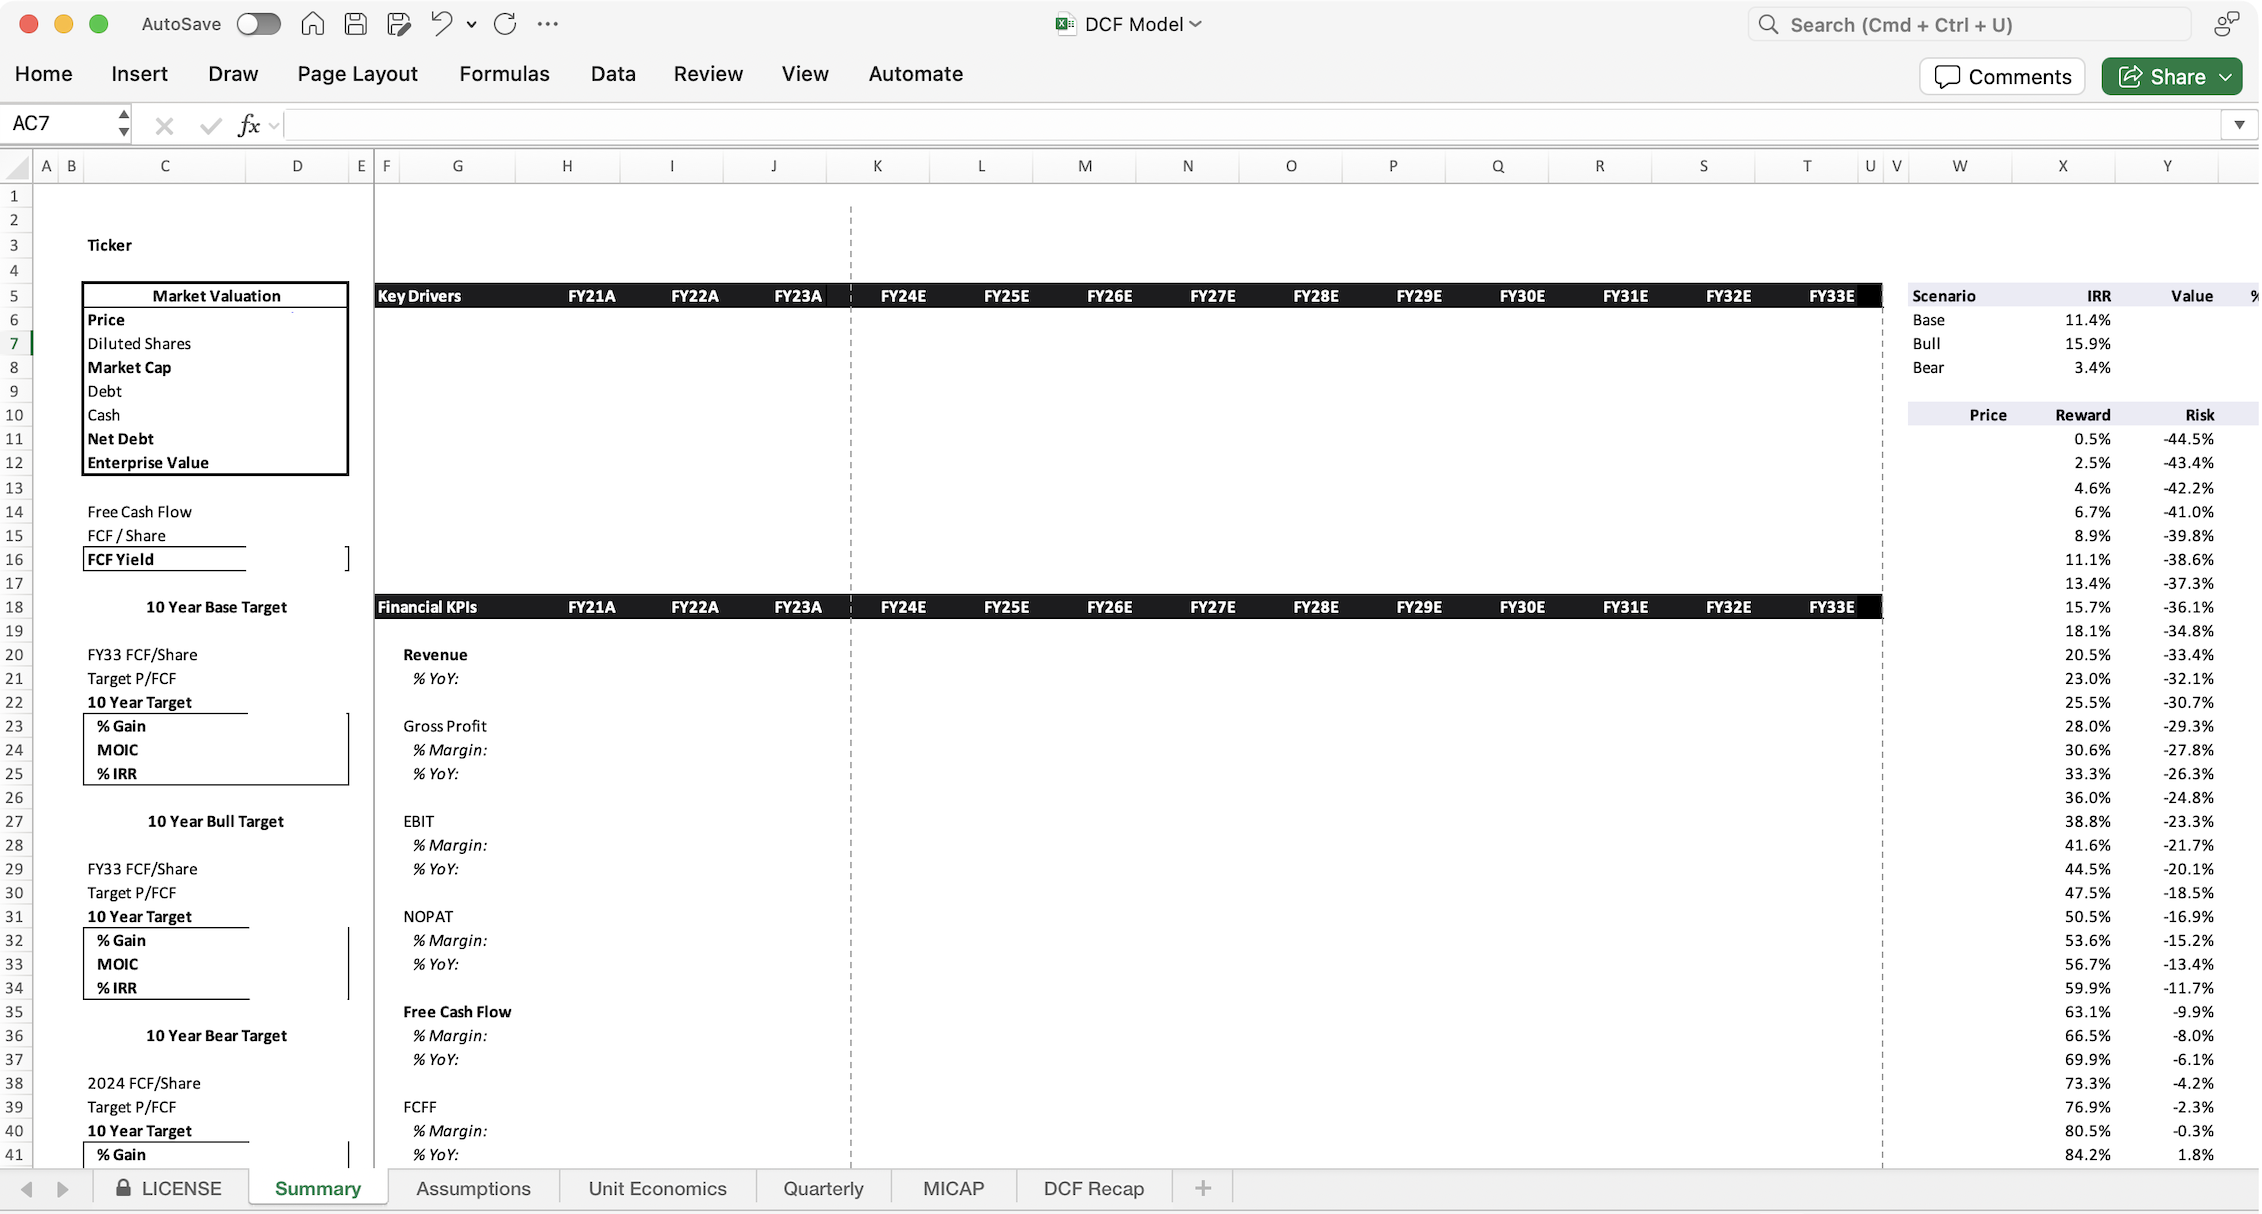Expand the formula bar with its arrow
The width and height of the screenshot is (2262, 1214).
(2239, 125)
